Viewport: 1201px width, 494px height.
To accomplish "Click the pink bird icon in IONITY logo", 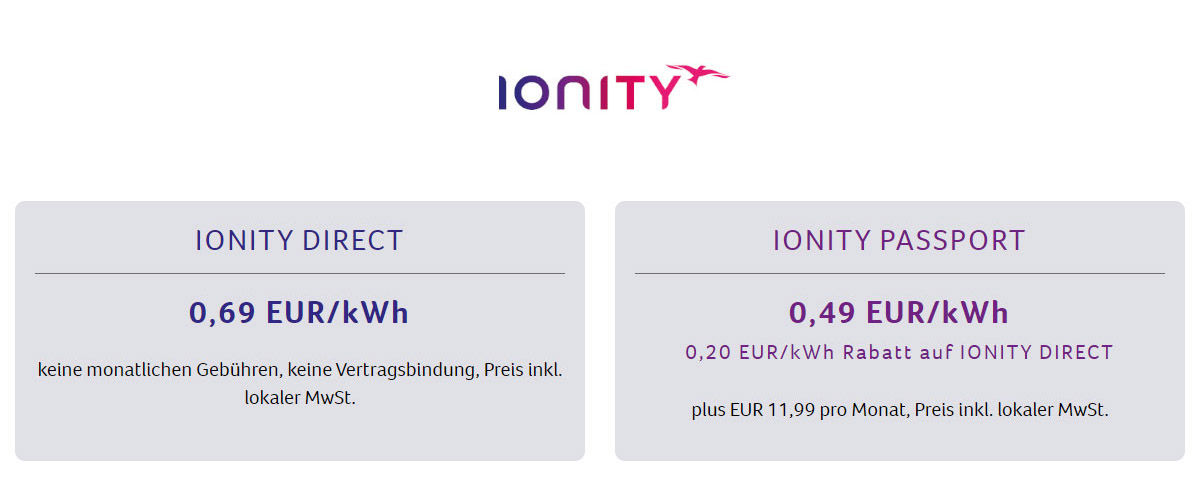I will (x=699, y=75).
